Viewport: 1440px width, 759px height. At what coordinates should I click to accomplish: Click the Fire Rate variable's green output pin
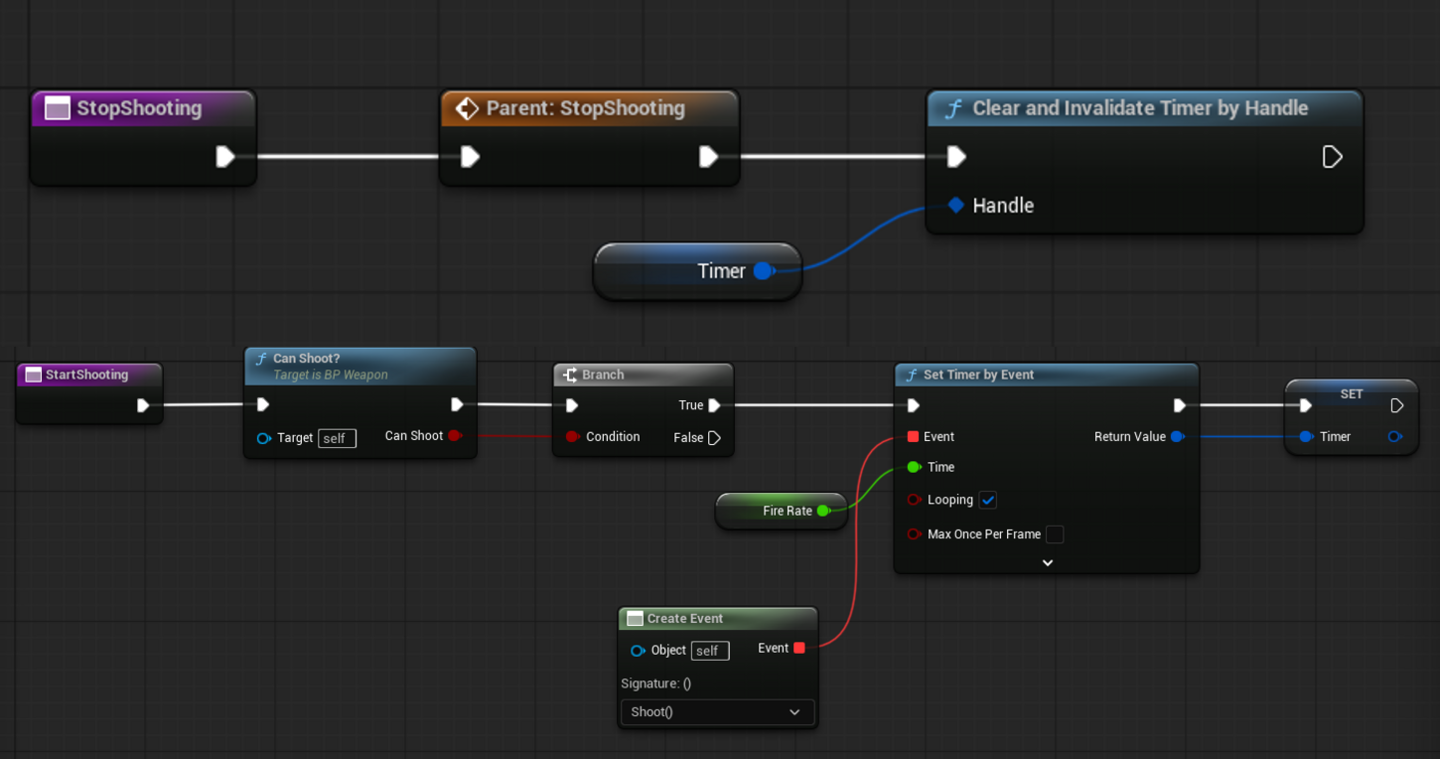point(823,511)
